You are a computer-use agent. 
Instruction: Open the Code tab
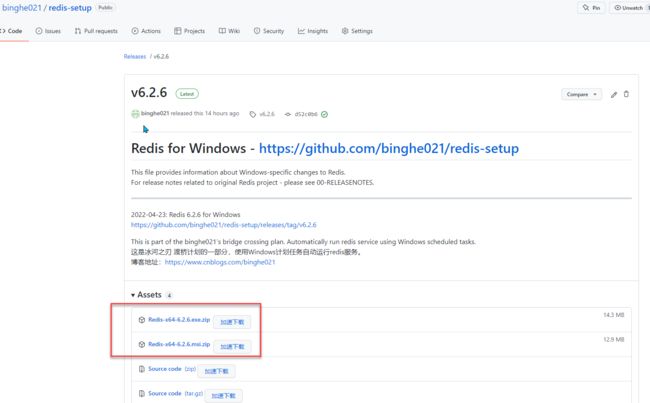[x=11, y=31]
